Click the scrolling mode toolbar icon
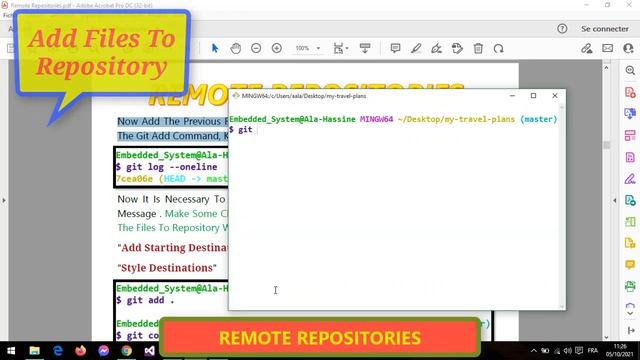Image resolution: width=640 pixels, height=360 pixels. coord(365,48)
